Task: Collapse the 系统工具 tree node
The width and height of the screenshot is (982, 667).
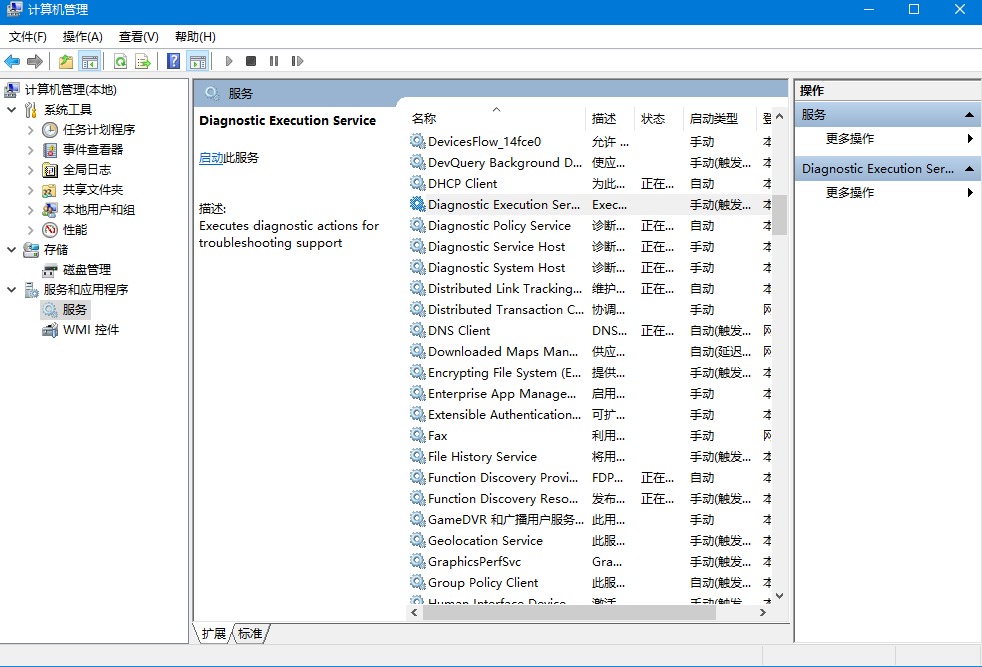Action: [x=12, y=110]
